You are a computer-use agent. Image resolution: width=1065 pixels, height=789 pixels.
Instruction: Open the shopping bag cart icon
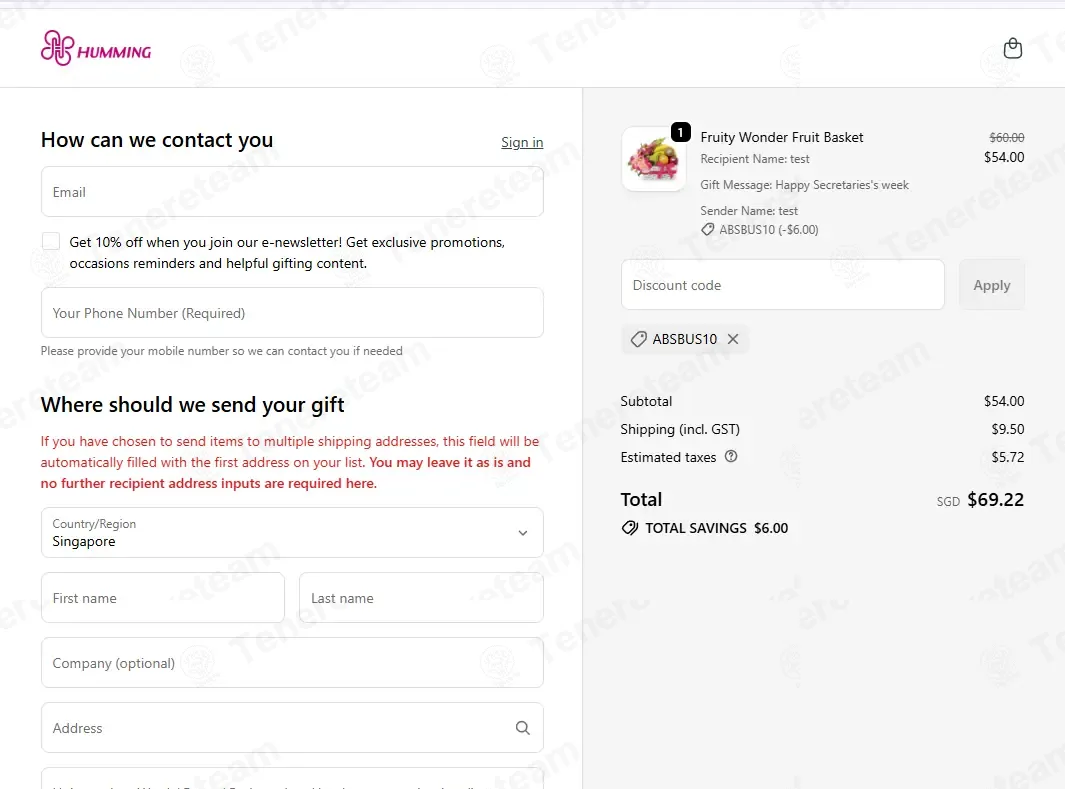pos(1013,48)
